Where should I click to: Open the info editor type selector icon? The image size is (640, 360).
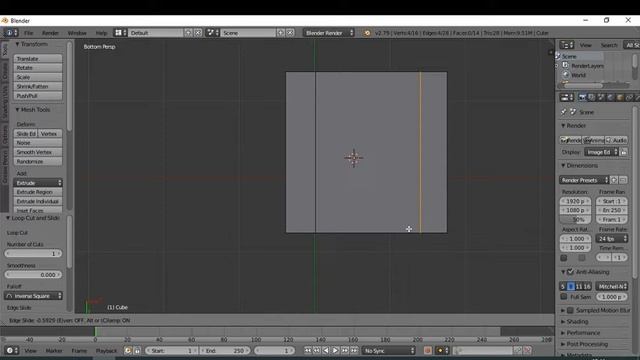tap(11, 33)
